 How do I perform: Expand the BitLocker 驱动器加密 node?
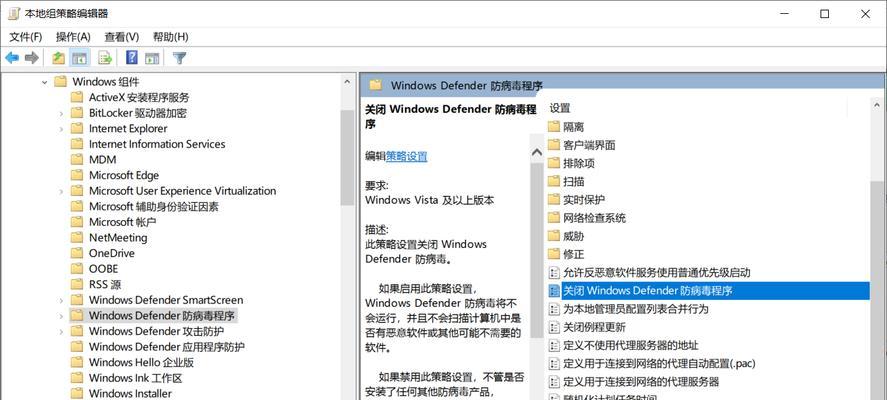pyautogui.click(x=61, y=113)
